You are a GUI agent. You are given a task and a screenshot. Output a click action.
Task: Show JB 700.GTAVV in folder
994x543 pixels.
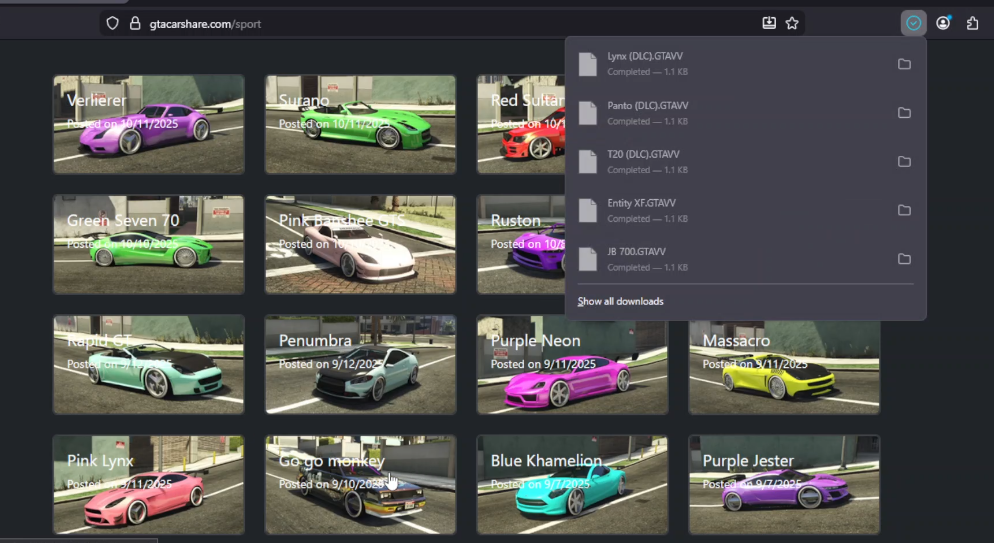coord(905,259)
